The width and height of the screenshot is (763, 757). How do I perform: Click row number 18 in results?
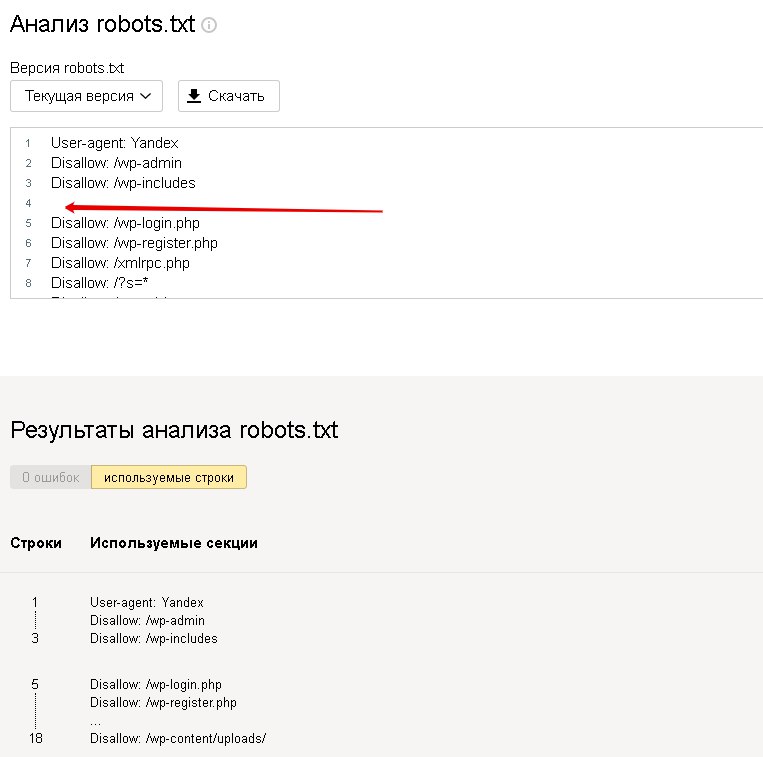[x=36, y=738]
